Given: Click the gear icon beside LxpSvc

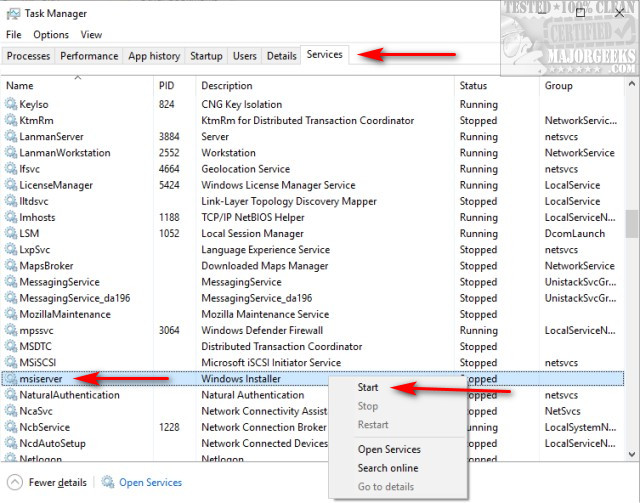Looking at the screenshot, I should [x=11, y=249].
